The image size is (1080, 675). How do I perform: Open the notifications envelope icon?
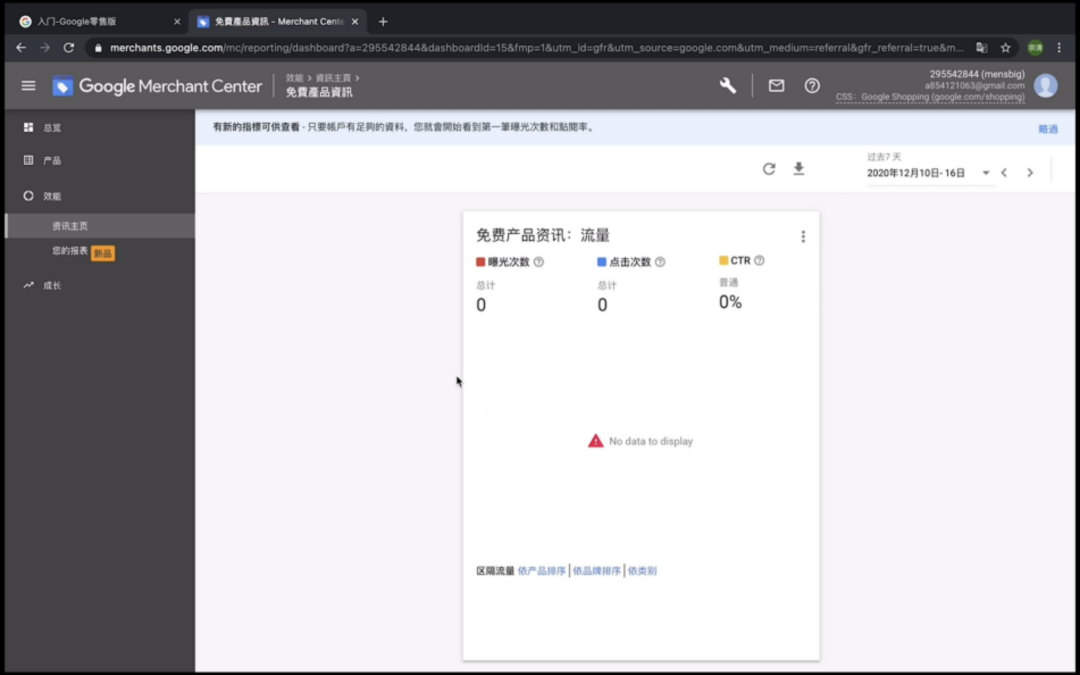click(x=776, y=86)
